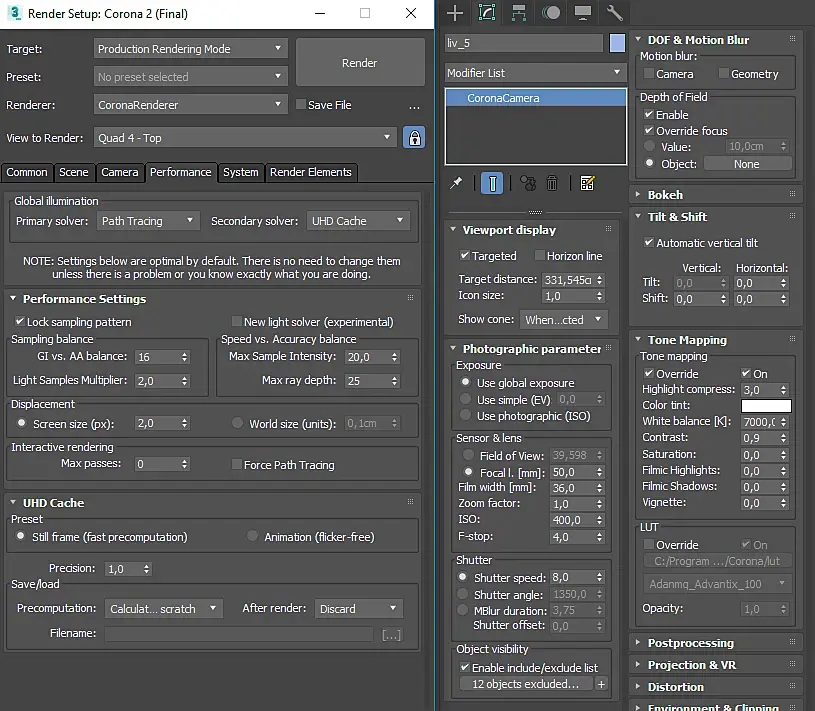This screenshot has width=815, height=711.
Task: Click the 12 objects excluded button
Action: coord(526,684)
